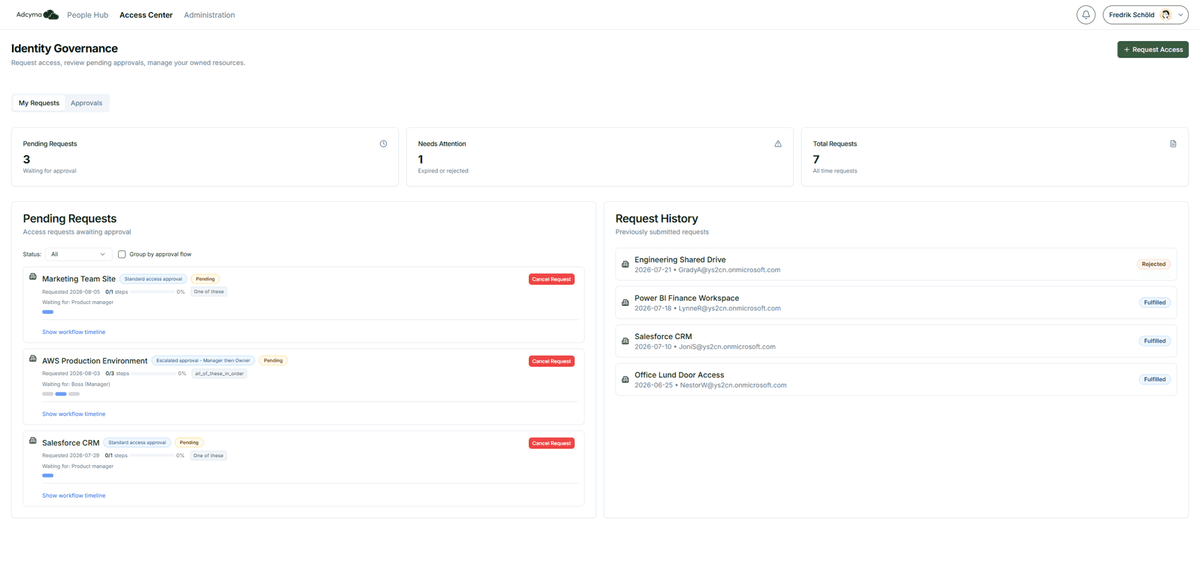Click the Escalated approval - Manager then Owner tag

tap(204, 361)
